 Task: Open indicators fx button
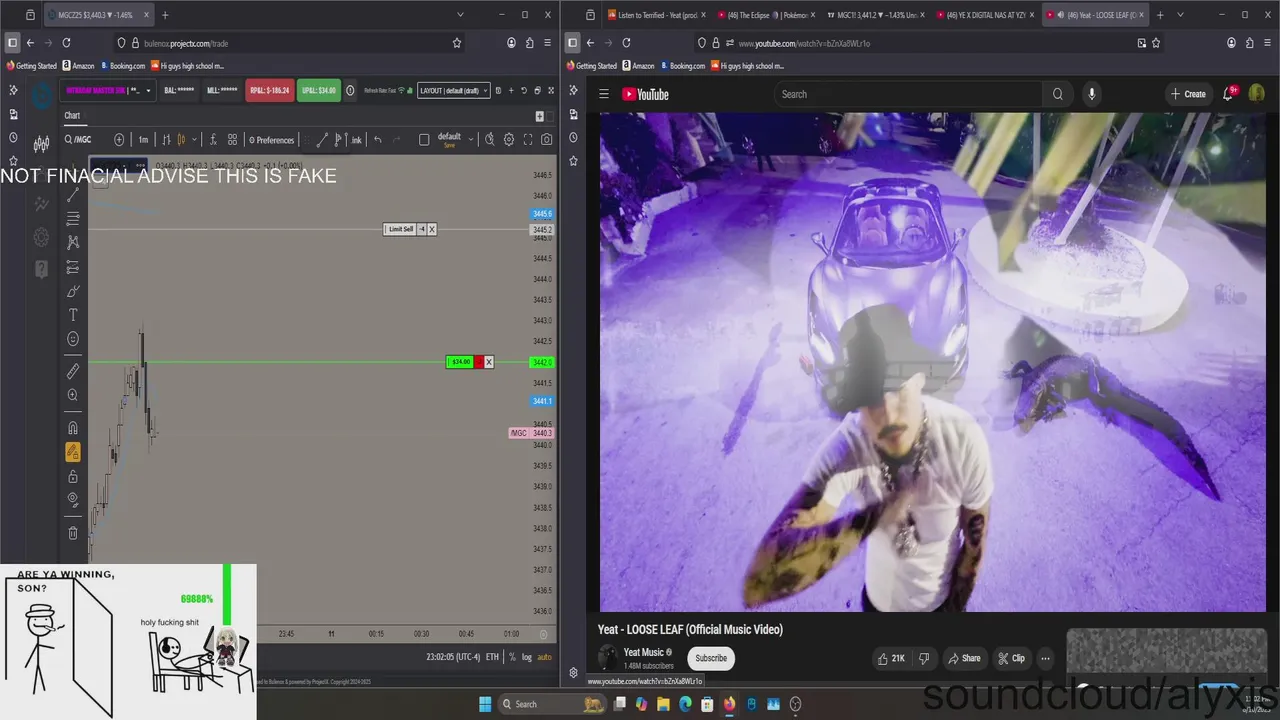tap(213, 140)
